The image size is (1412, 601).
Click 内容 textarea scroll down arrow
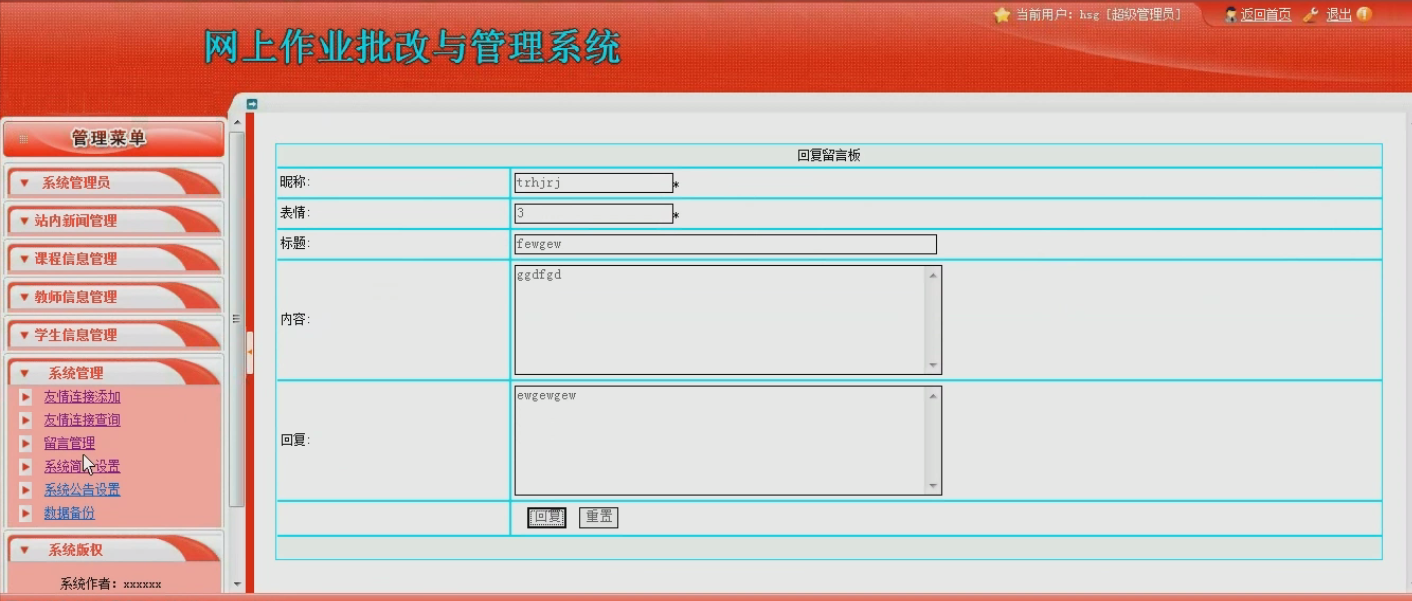tap(933, 366)
